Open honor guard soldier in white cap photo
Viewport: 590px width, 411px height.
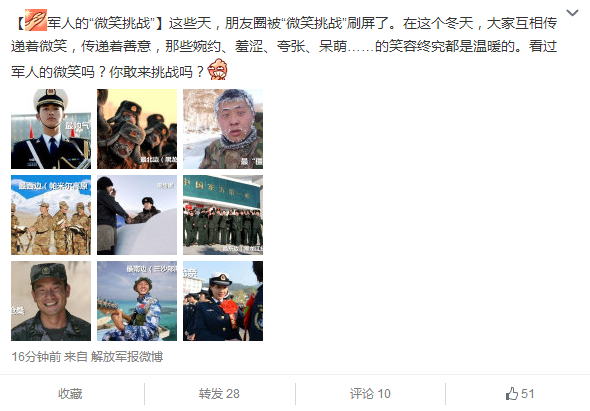click(x=51, y=129)
